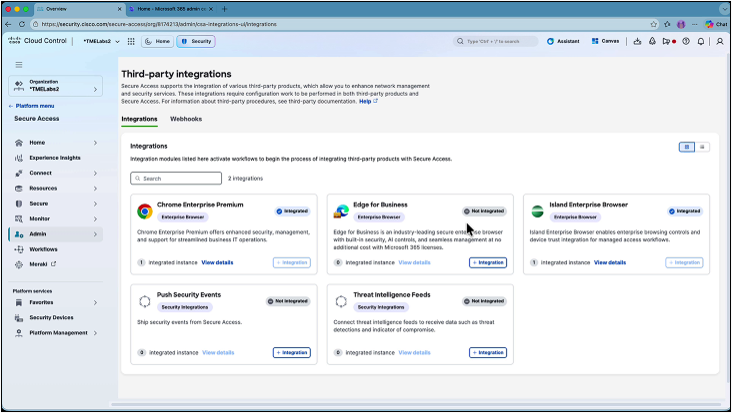Click the Push Security Events icon

(145, 301)
